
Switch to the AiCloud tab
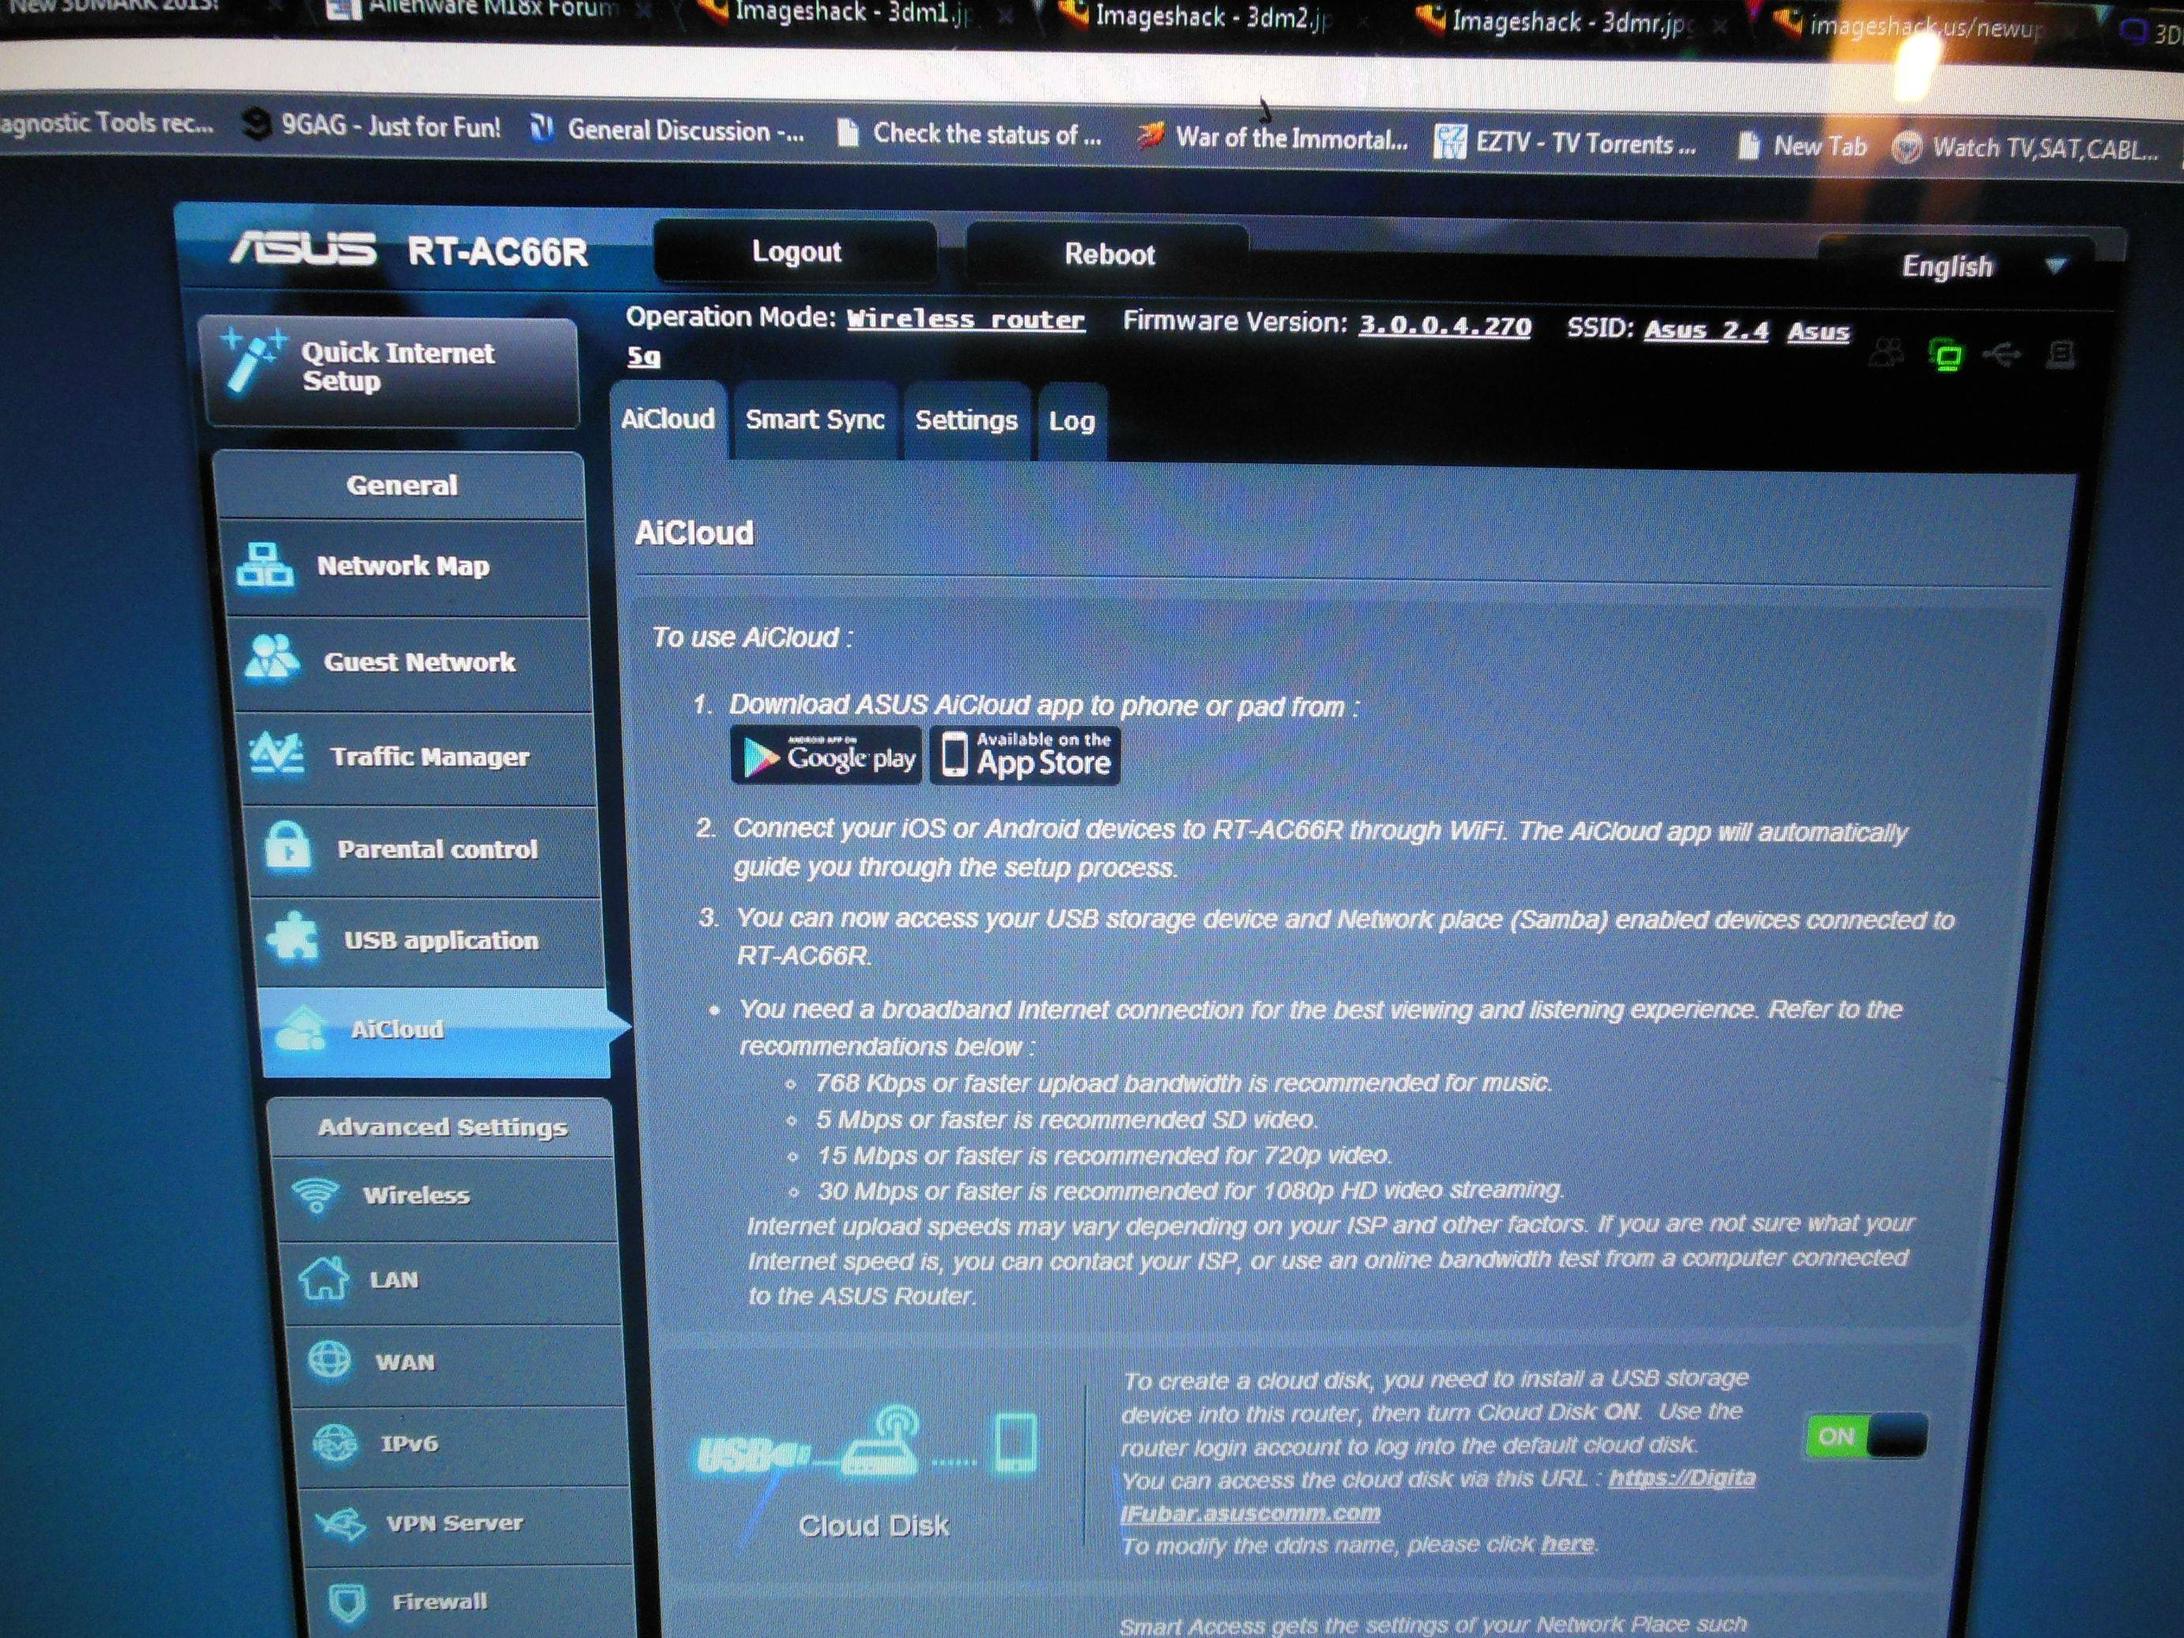[668, 419]
